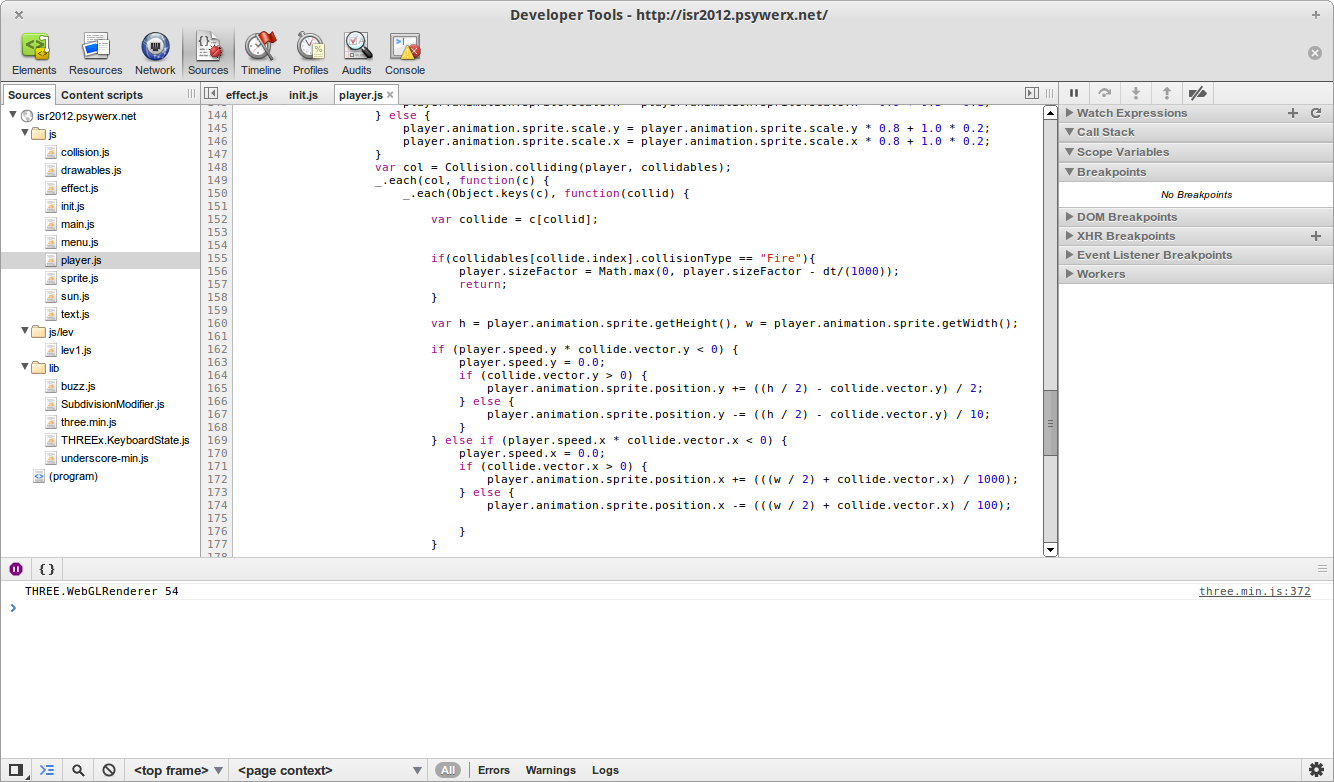The height and width of the screenshot is (782, 1334).
Task: Open THREEx.KeyboardState.js in the file tree
Action: (x=124, y=440)
